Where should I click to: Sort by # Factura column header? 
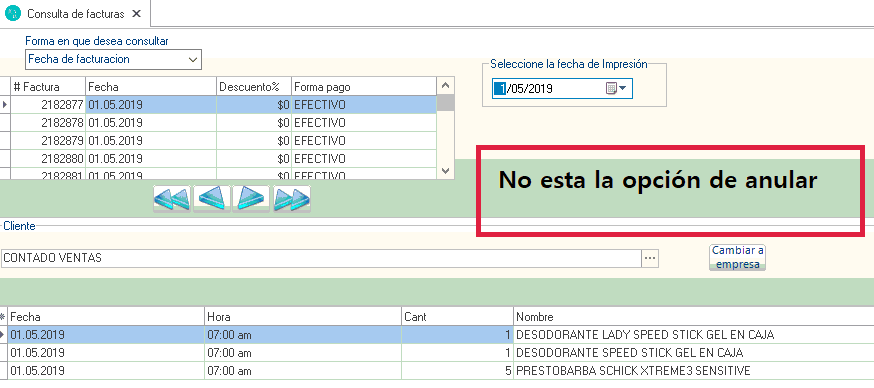(48, 87)
